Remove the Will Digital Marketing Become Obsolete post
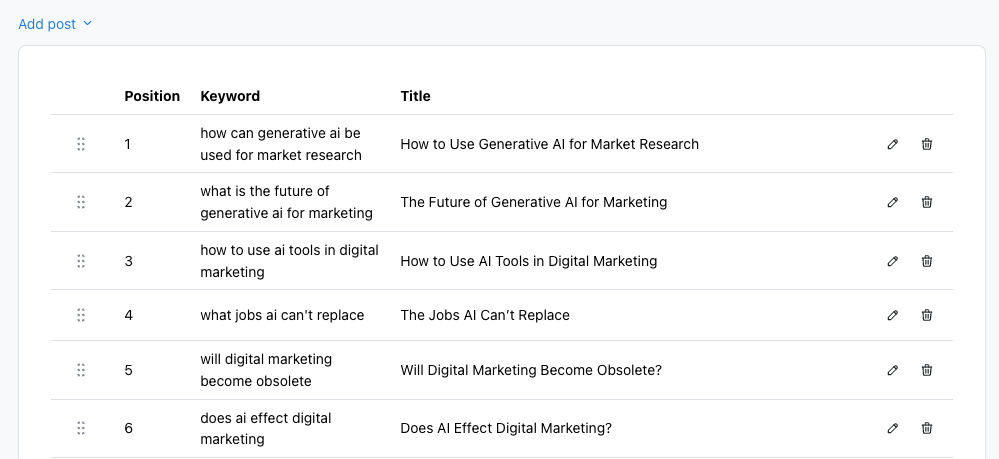Image resolution: width=999 pixels, height=459 pixels. point(927,370)
